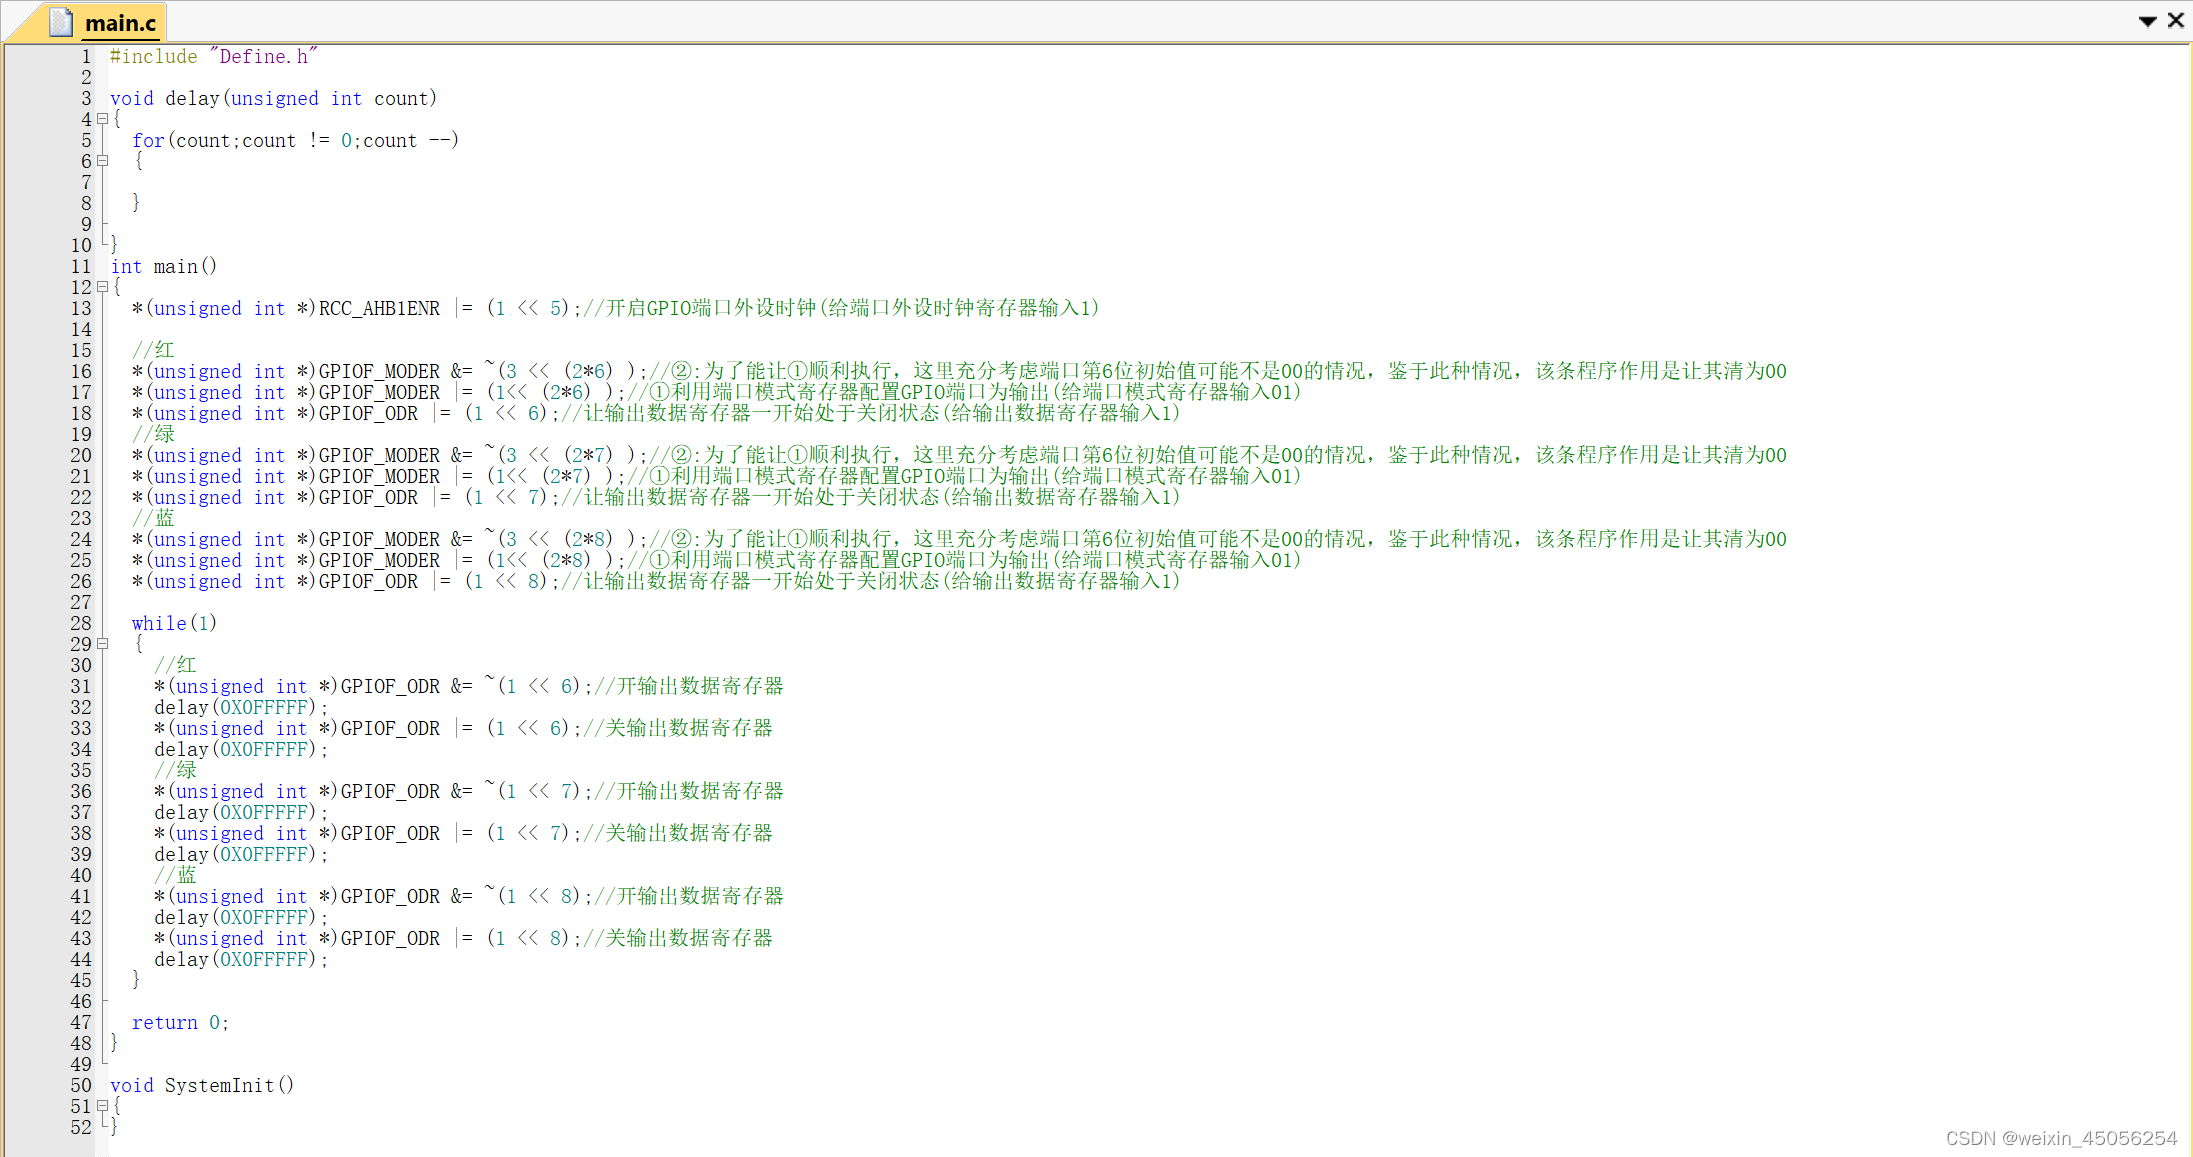The width and height of the screenshot is (2193, 1157).
Task: Place cursor on the return 0 statement
Action: pos(180,1022)
